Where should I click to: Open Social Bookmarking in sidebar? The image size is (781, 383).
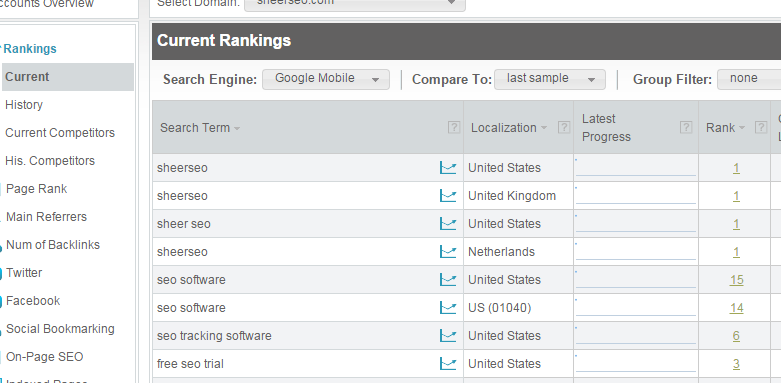click(x=60, y=329)
